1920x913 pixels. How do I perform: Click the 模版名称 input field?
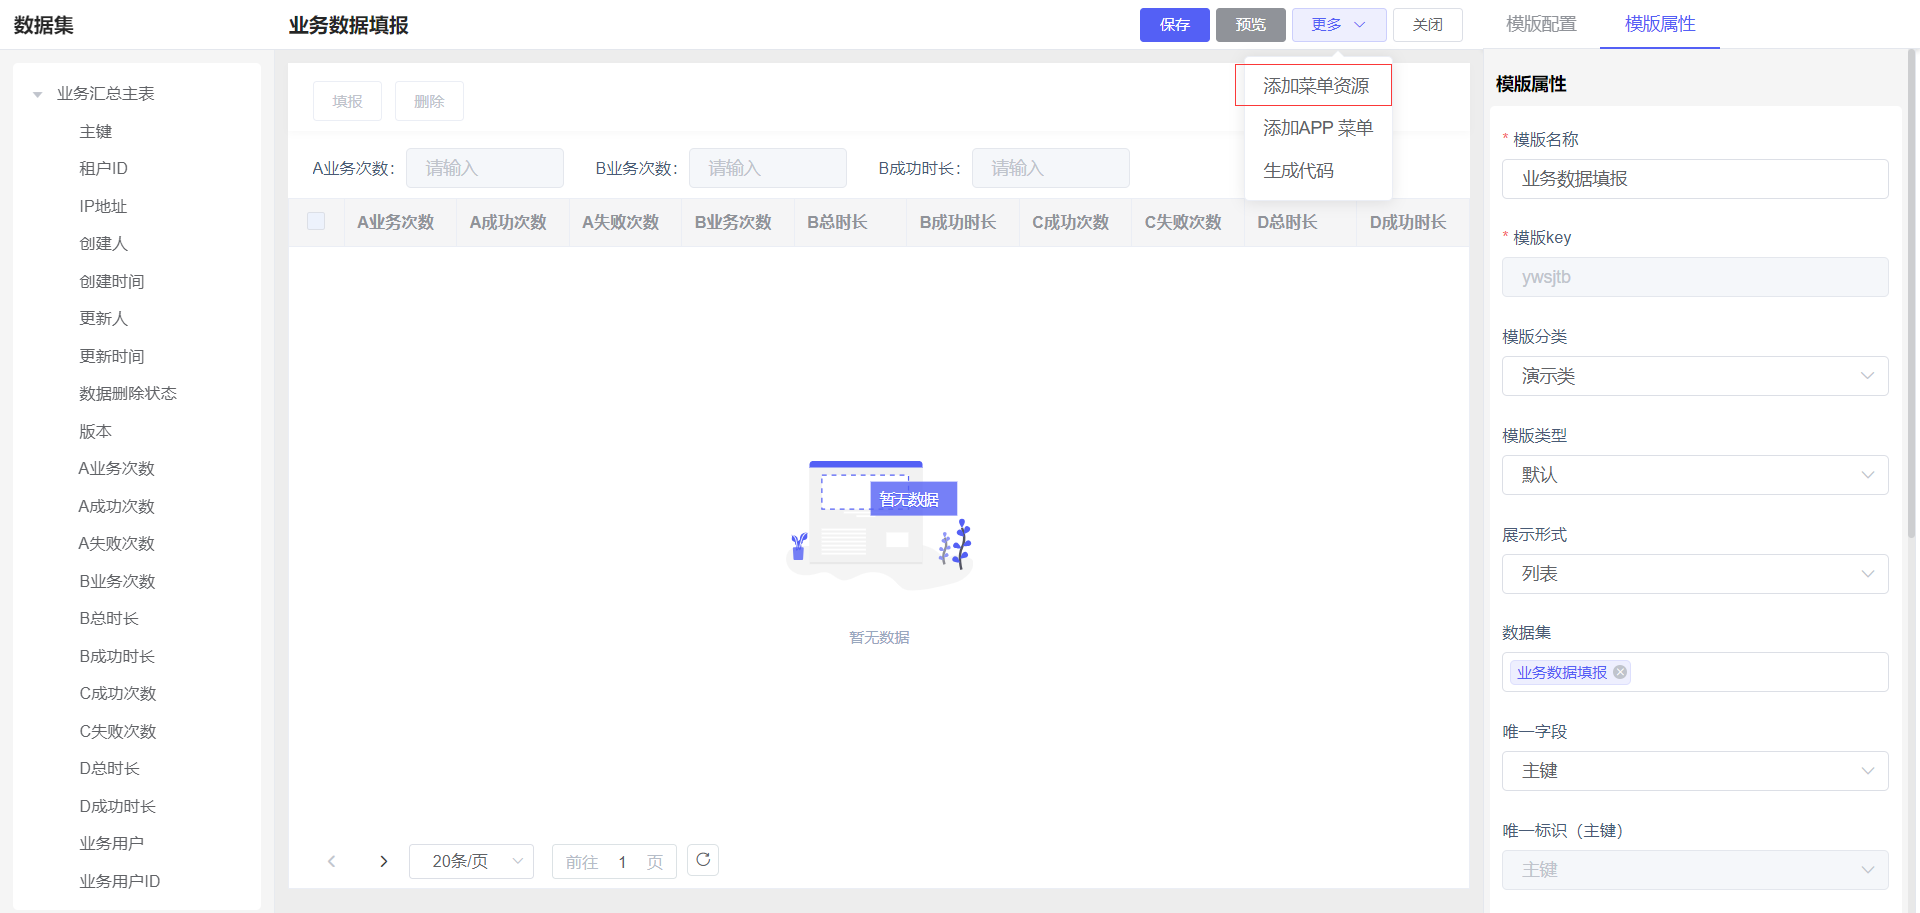[x=1694, y=179]
